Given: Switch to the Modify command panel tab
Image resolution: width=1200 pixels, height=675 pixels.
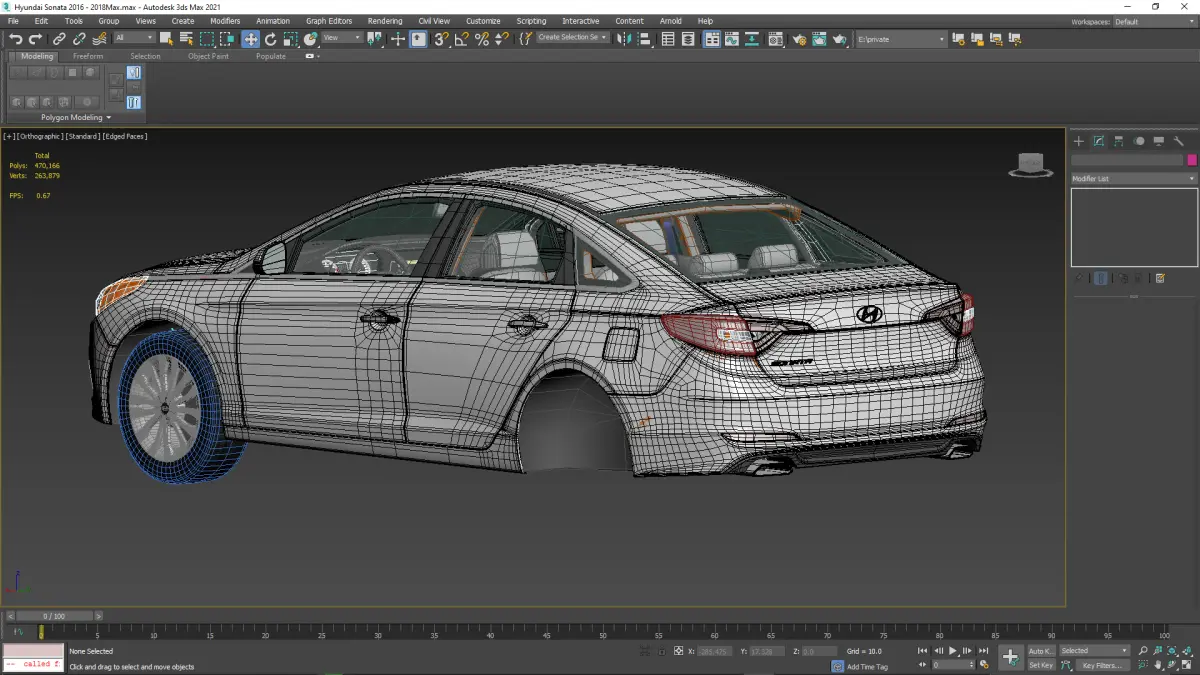Looking at the screenshot, I should (1098, 141).
